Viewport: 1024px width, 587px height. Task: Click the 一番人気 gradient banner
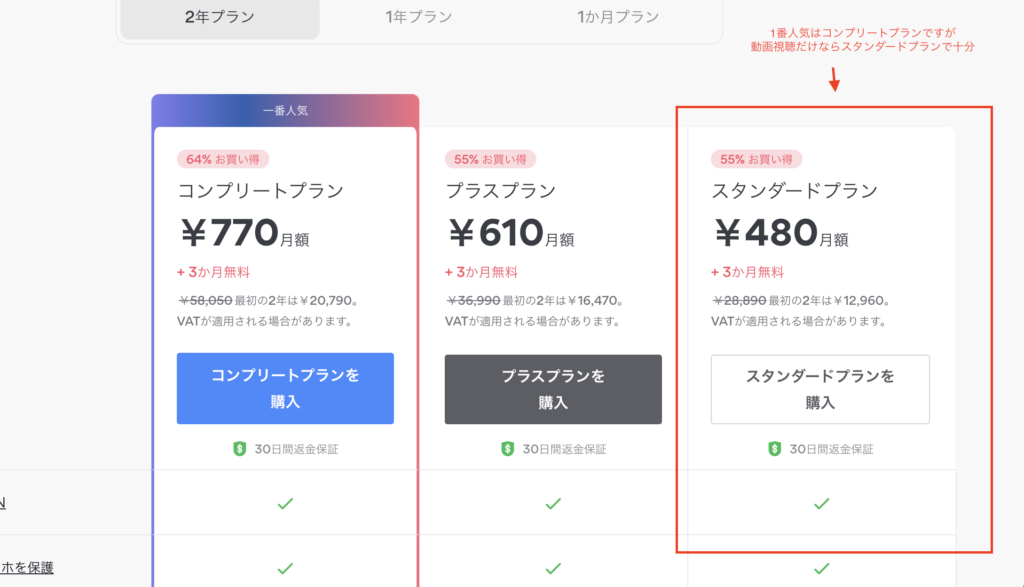(285, 110)
